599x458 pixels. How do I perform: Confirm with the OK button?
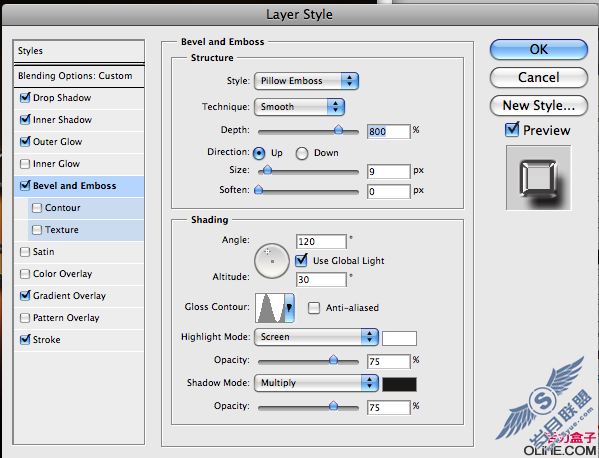pos(539,50)
